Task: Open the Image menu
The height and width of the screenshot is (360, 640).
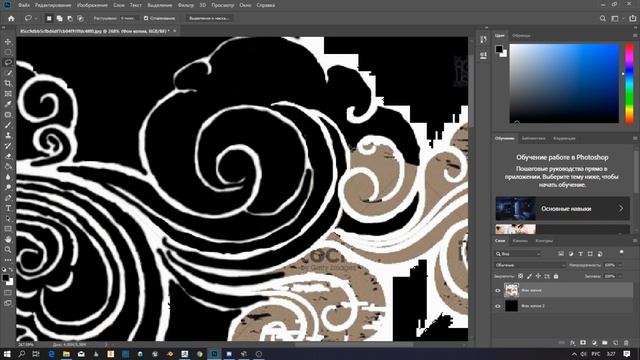Action: tap(92, 5)
